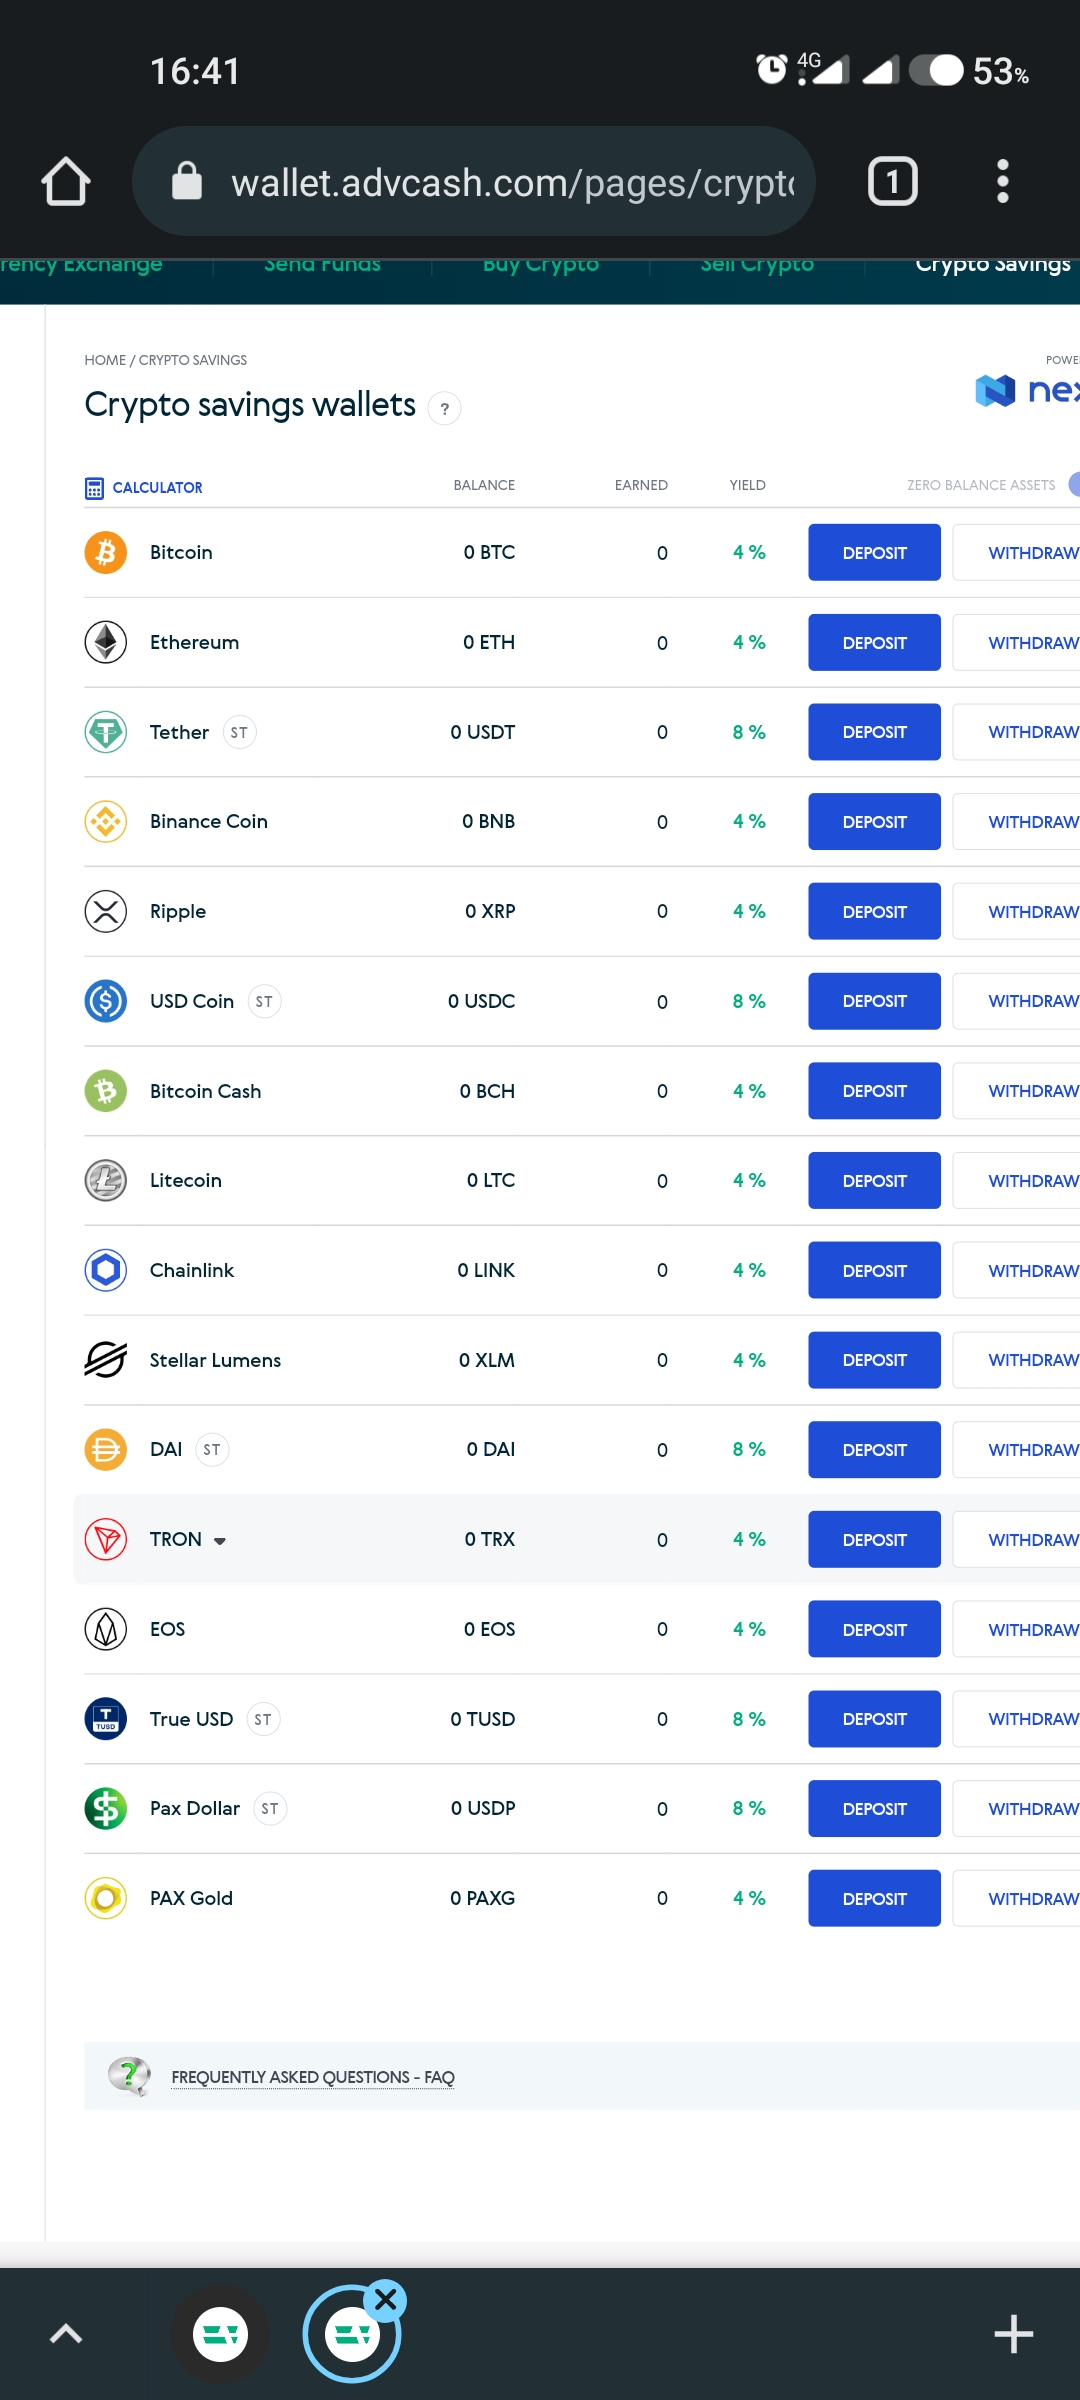Open the browser three-dot menu
The width and height of the screenshot is (1080, 2400).
click(1002, 181)
